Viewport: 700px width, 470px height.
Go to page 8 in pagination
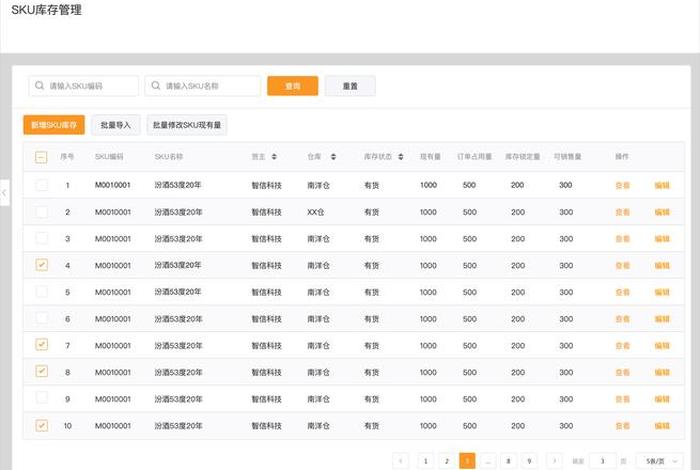pyautogui.click(x=508, y=461)
